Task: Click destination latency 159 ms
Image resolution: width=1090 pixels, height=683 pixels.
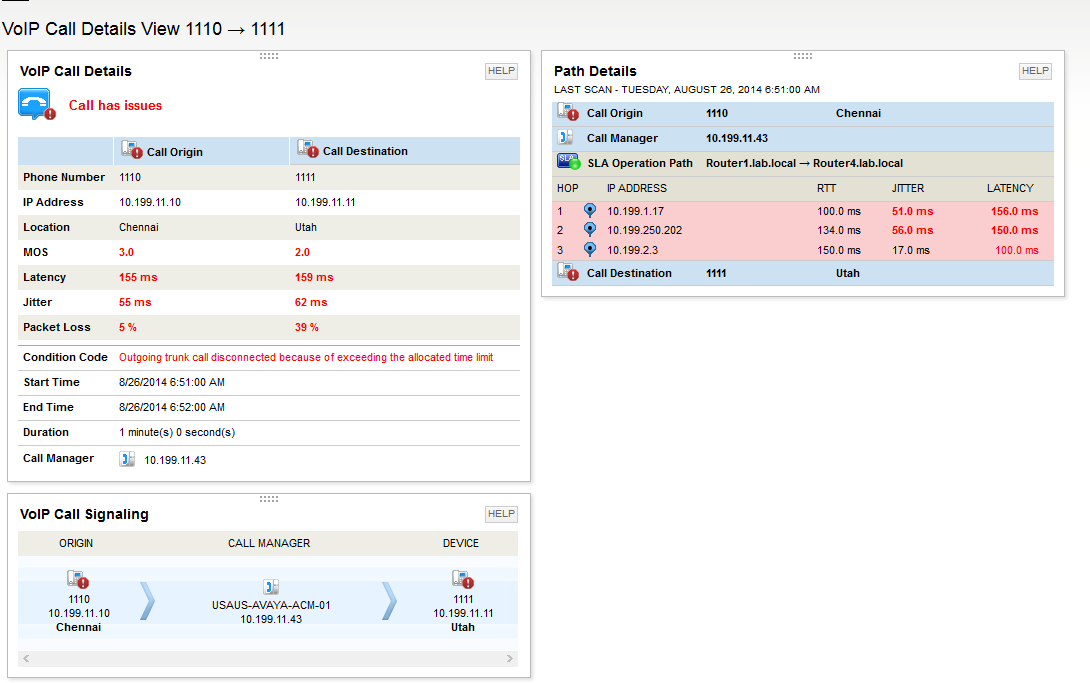Action: pyautogui.click(x=314, y=277)
